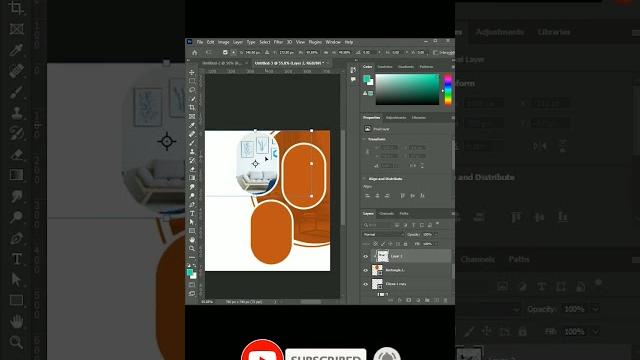The image size is (640, 360).
Task: Open the Layers panel flyout menu
Action: (x=452, y=213)
